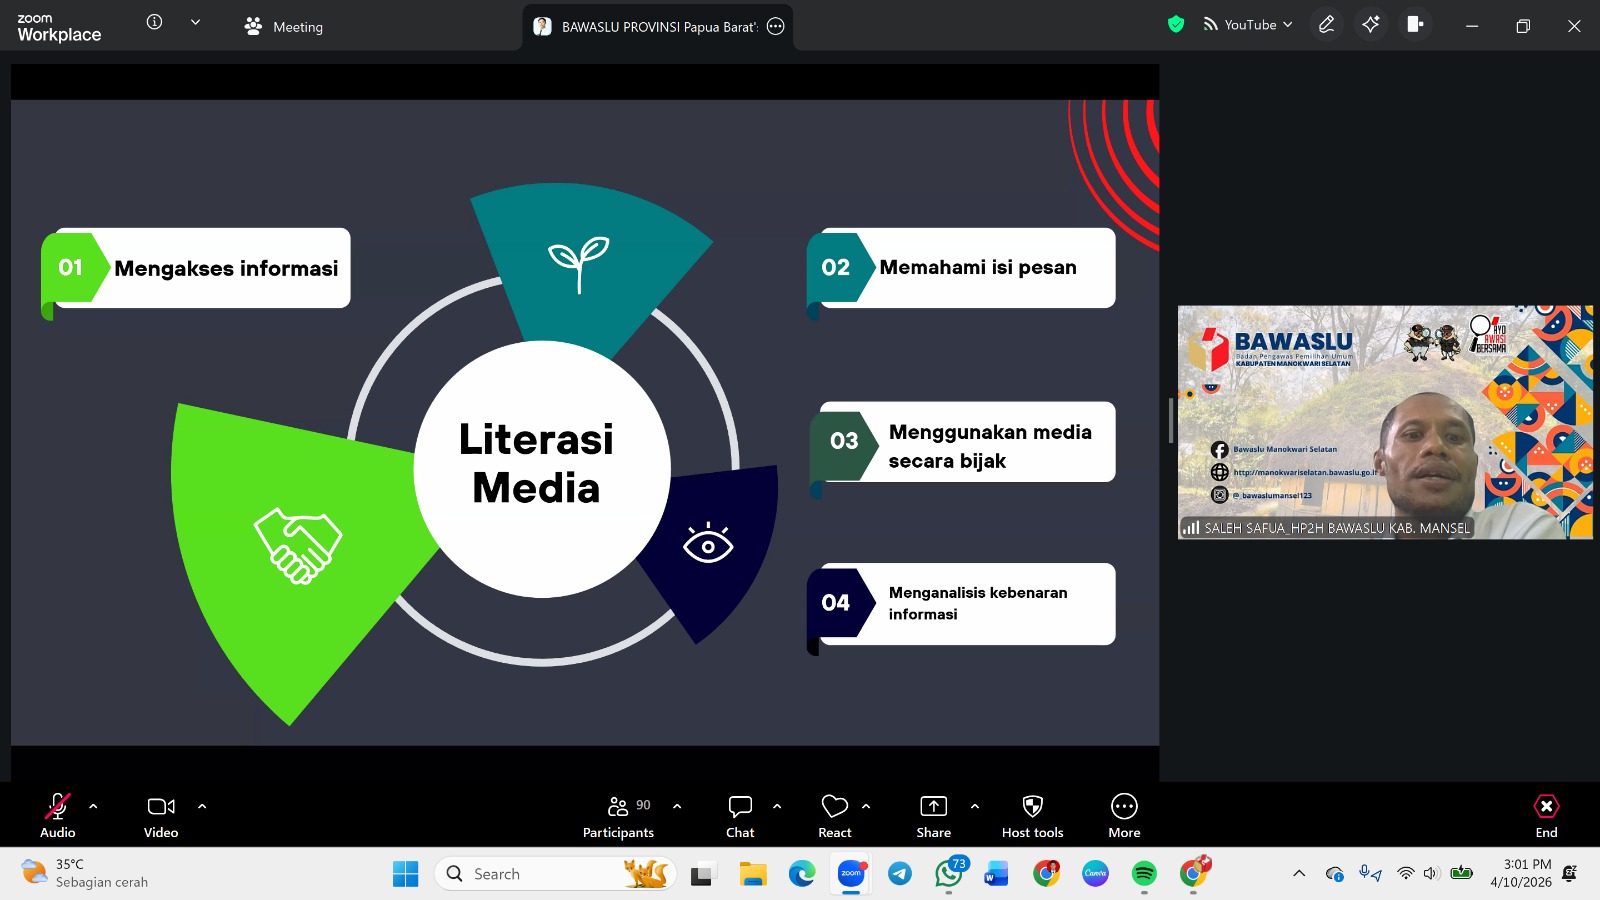Open the YouTube livestream dropdown
1600x900 pixels.
coord(1249,25)
